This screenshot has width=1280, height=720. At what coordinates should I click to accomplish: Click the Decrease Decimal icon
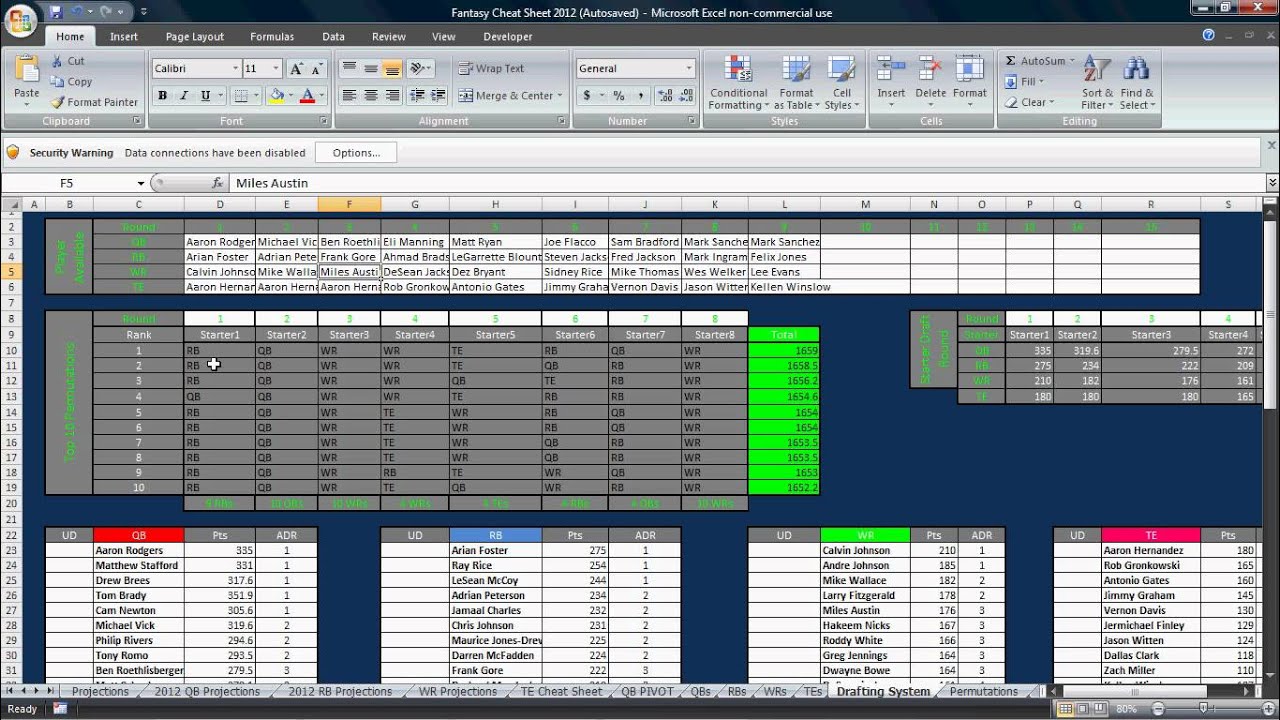click(686, 96)
